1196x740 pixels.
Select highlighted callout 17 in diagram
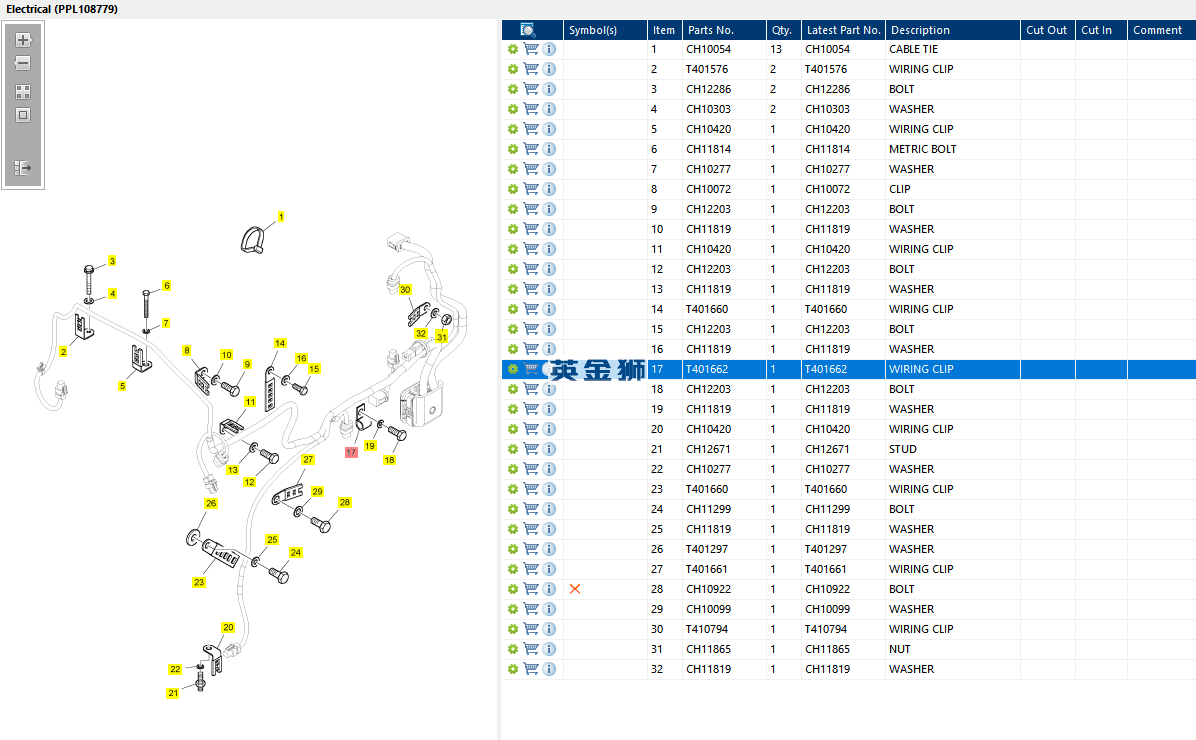(351, 452)
